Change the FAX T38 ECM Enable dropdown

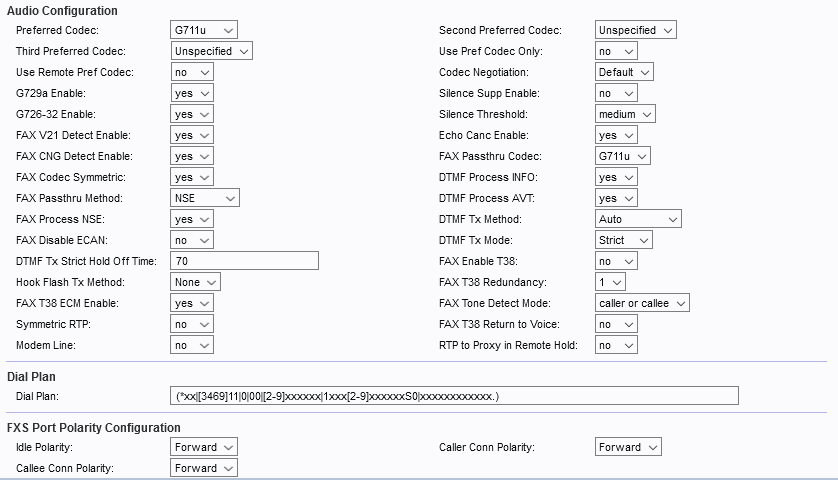(x=192, y=303)
